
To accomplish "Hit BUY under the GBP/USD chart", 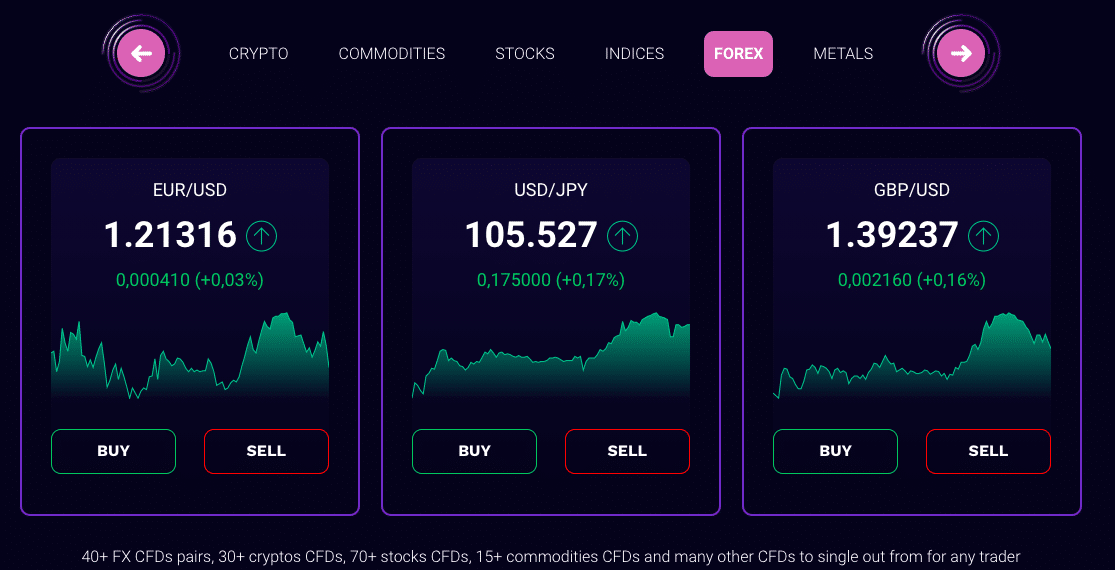I will 836,451.
